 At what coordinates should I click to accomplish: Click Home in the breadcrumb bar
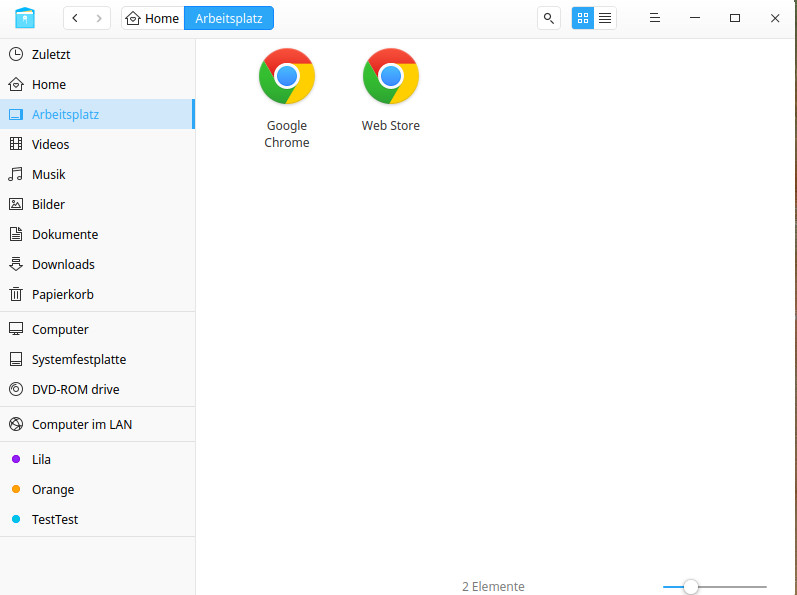tap(152, 18)
